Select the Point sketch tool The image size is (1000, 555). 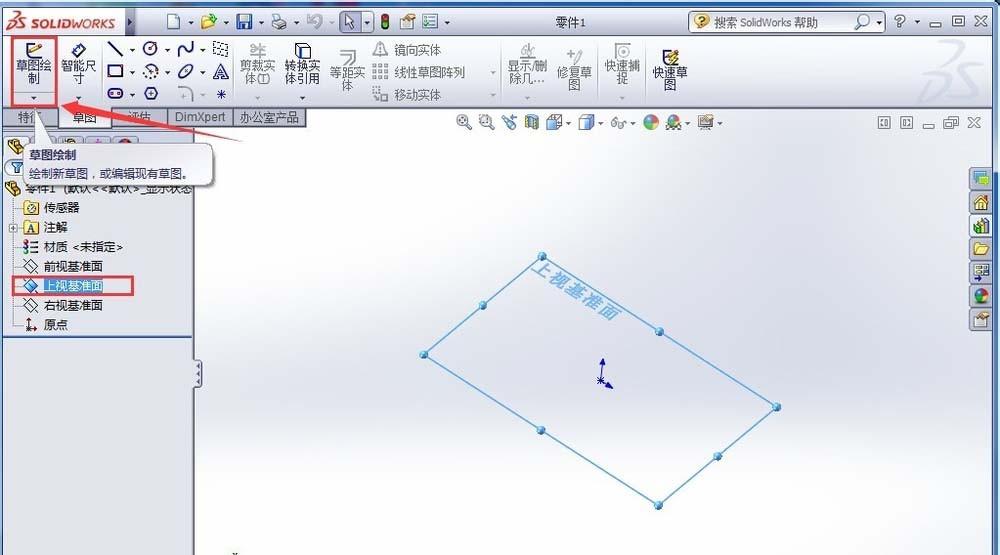click(221, 94)
